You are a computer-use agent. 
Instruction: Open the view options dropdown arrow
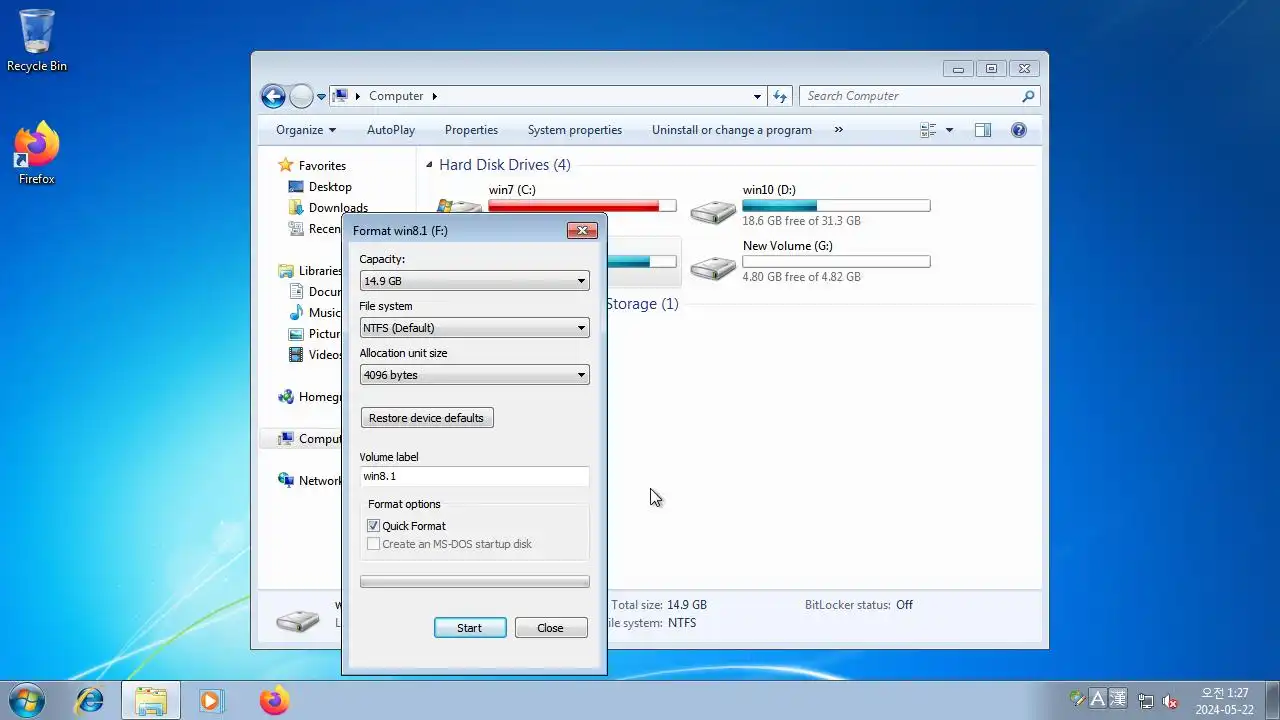(949, 130)
